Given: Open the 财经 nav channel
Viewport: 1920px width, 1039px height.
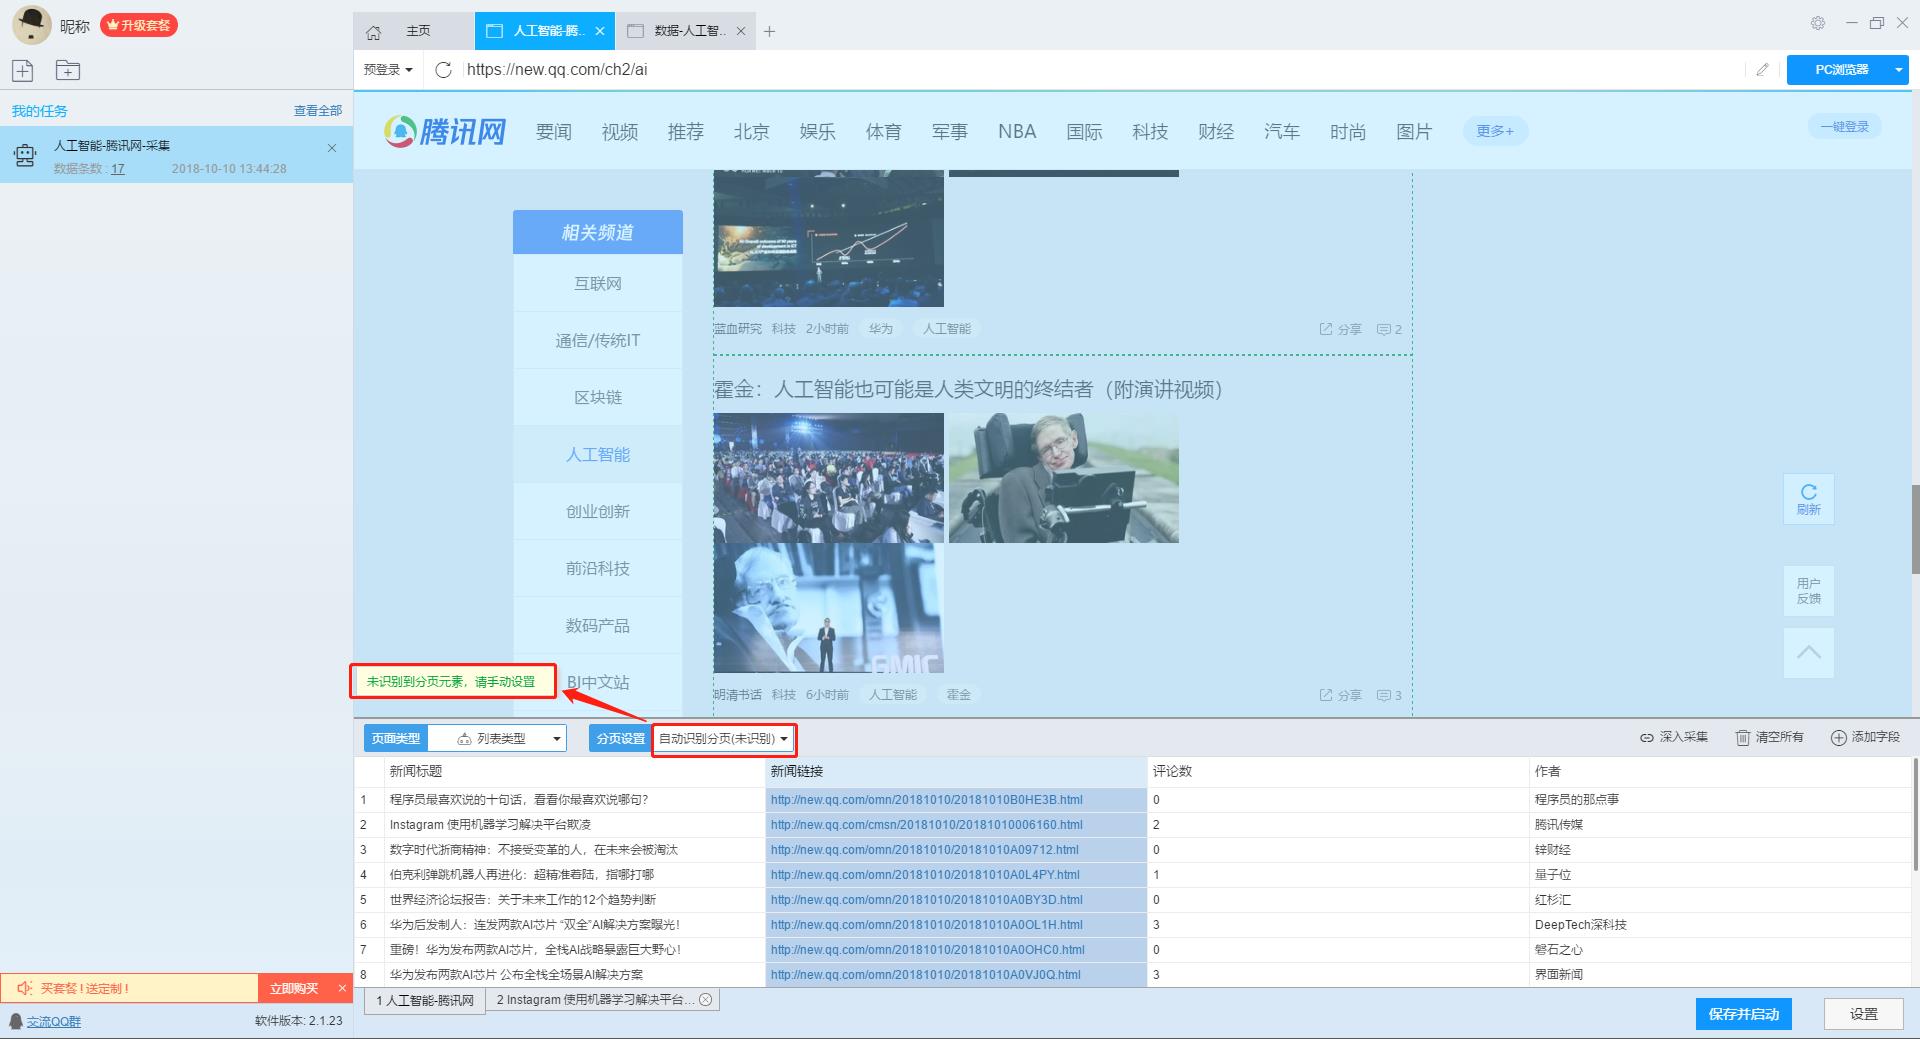Looking at the screenshot, I should coord(1216,131).
